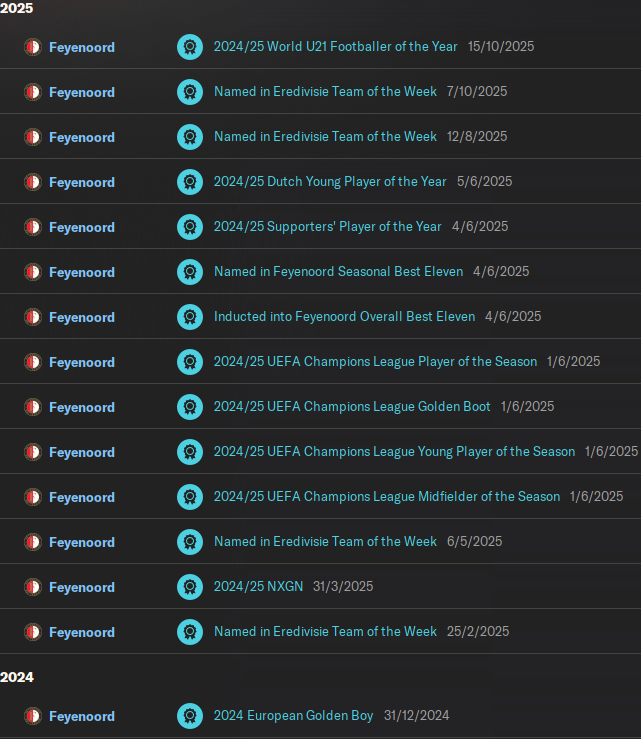This screenshot has height=739, width=641.
Task: Open Named in Feyenoord Seasonal Best Eleven
Action: [x=338, y=271]
